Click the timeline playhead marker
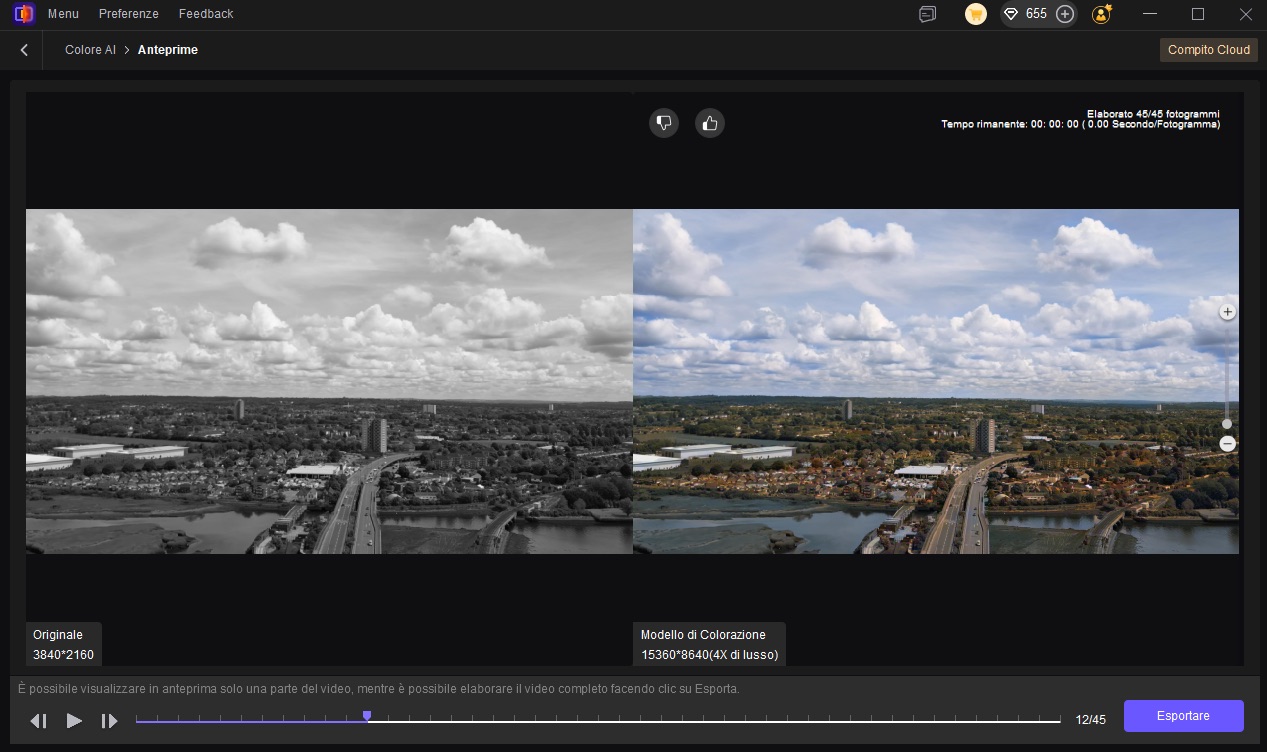The height and width of the screenshot is (752, 1267). (x=367, y=716)
